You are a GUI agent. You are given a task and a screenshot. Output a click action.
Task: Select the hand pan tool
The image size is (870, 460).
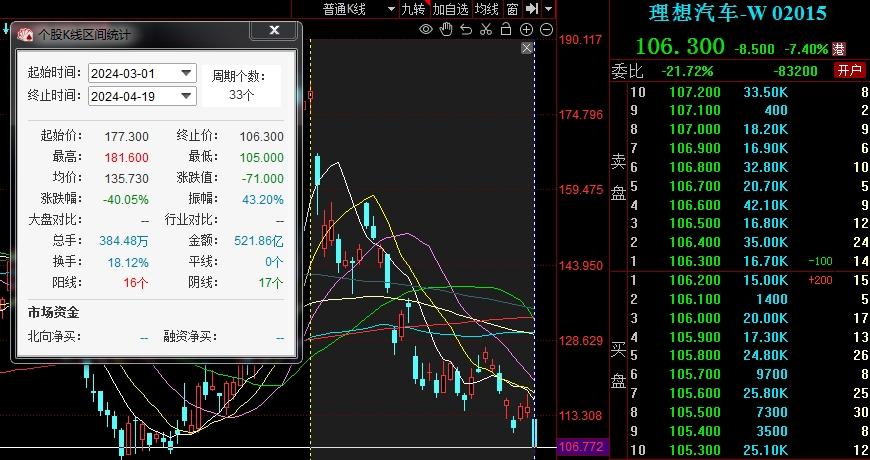pyautogui.click(x=446, y=29)
